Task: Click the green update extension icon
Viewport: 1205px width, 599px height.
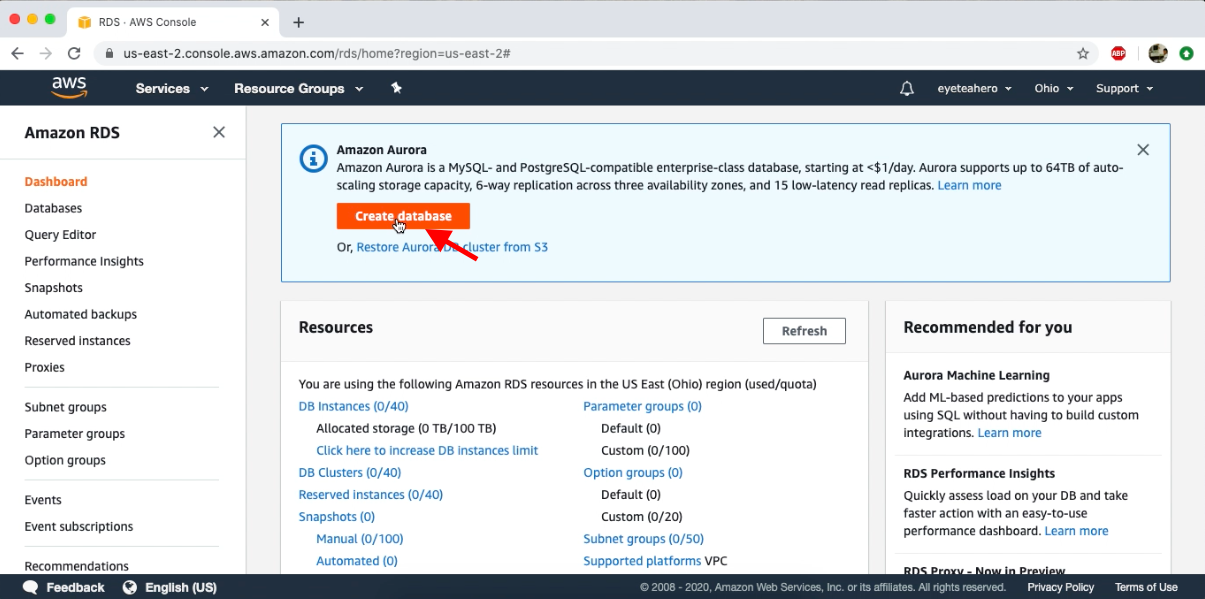Action: pyautogui.click(x=1186, y=53)
